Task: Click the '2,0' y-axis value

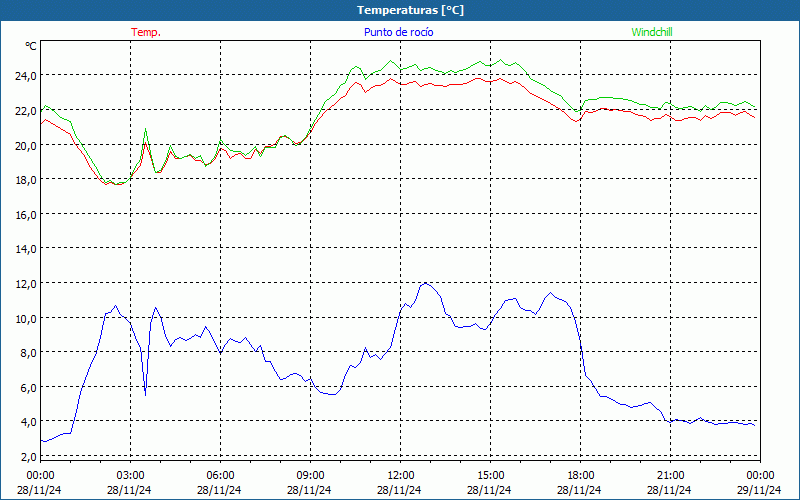Action: tap(28, 457)
